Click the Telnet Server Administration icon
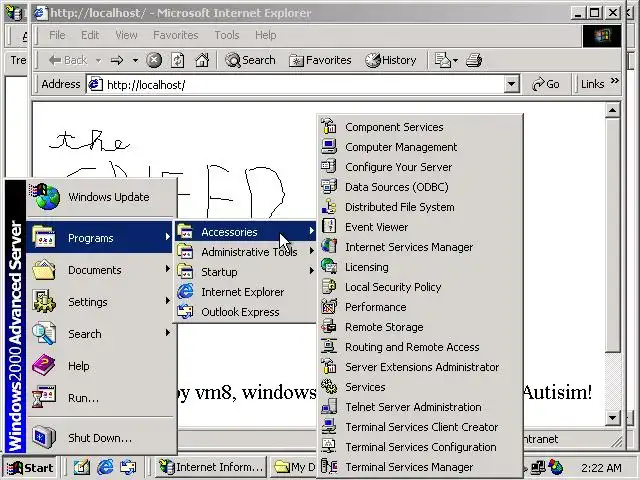The image size is (640, 480). tap(329, 407)
